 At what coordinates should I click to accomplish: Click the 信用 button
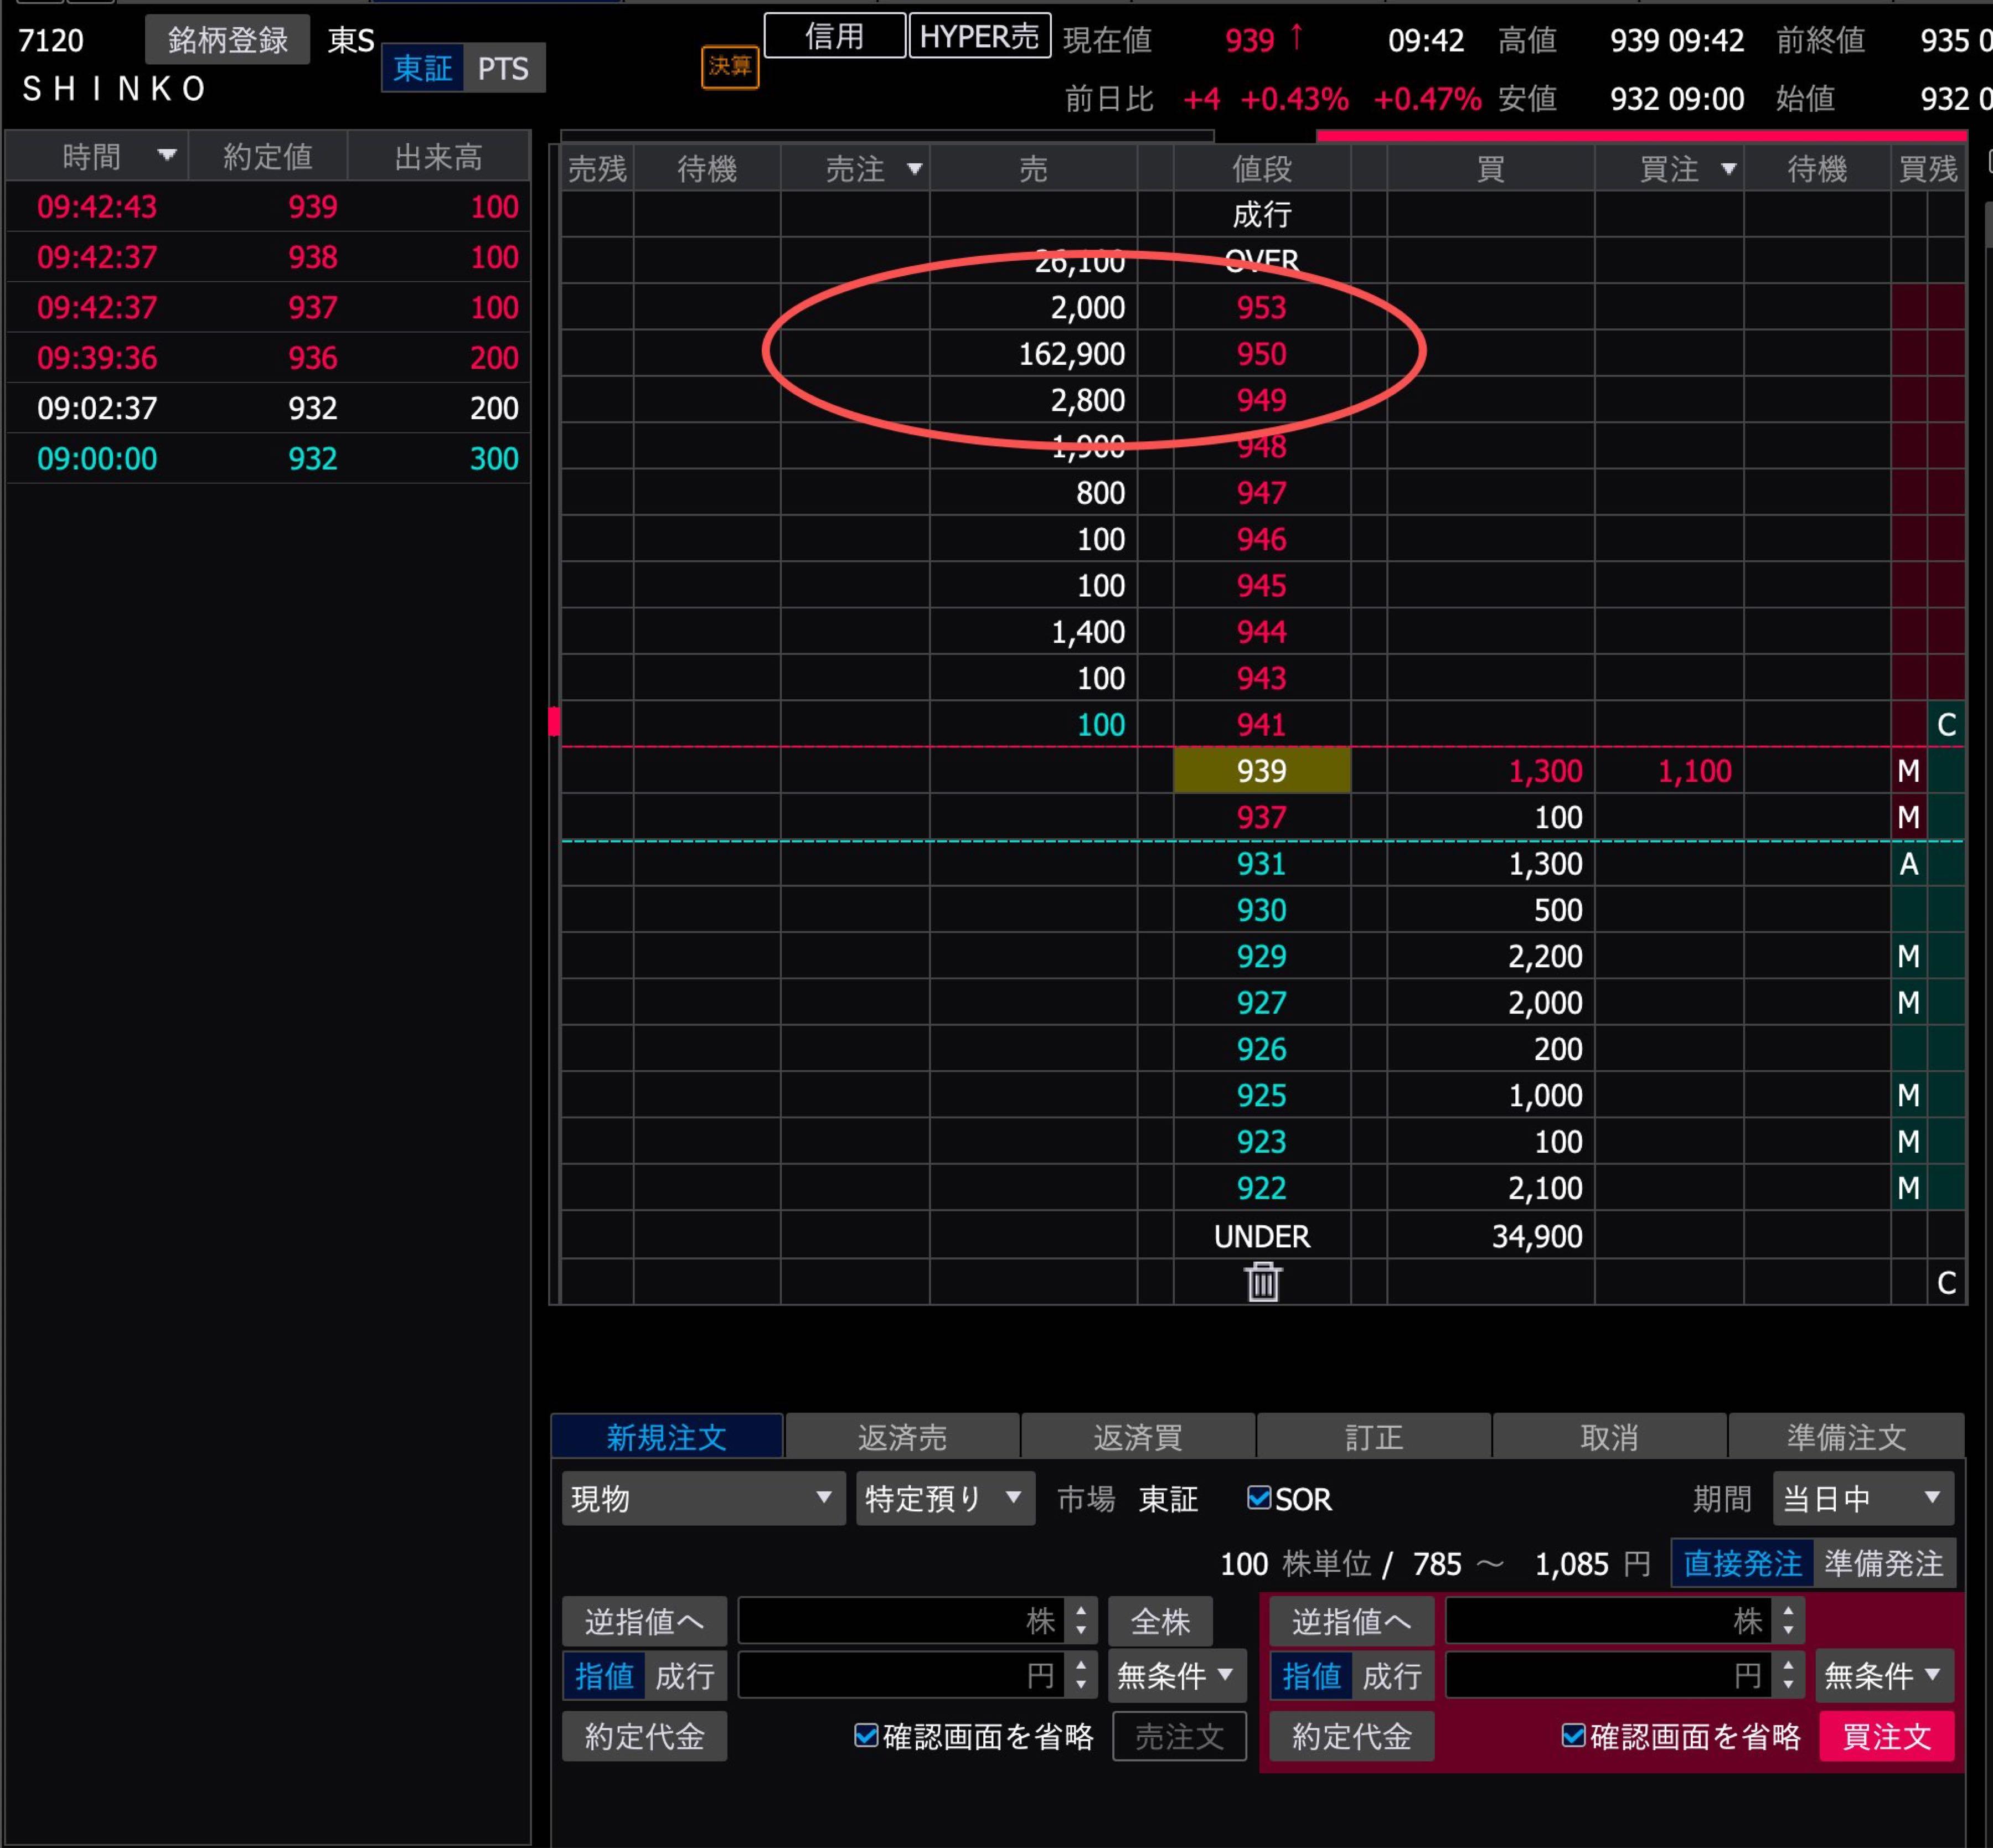pyautogui.click(x=835, y=36)
